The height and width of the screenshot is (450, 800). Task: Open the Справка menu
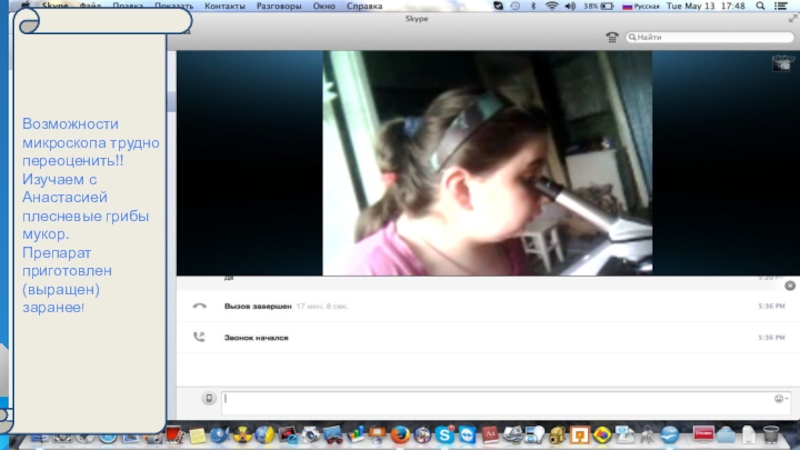click(x=364, y=6)
